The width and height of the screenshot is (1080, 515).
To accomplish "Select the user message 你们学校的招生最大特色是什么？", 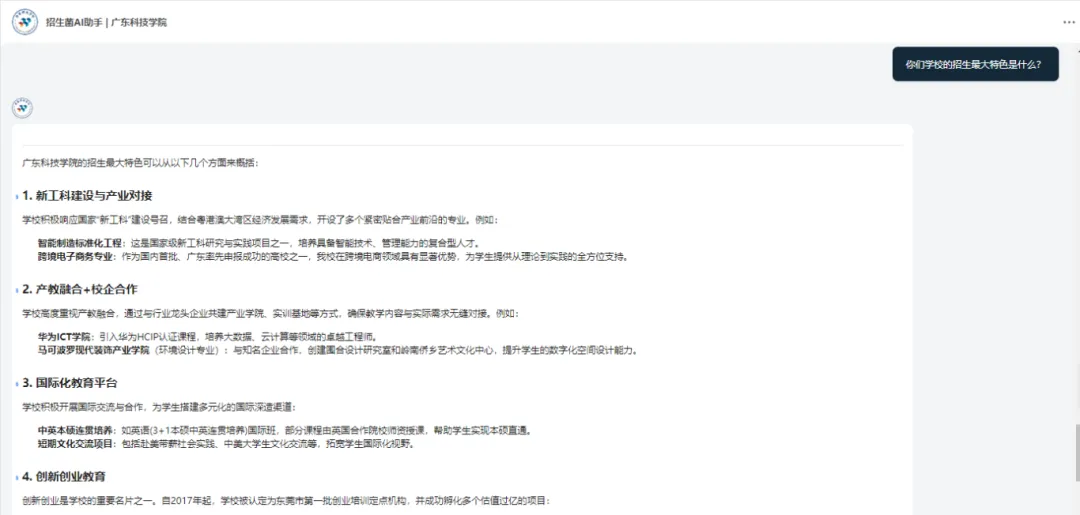I will (x=975, y=64).
